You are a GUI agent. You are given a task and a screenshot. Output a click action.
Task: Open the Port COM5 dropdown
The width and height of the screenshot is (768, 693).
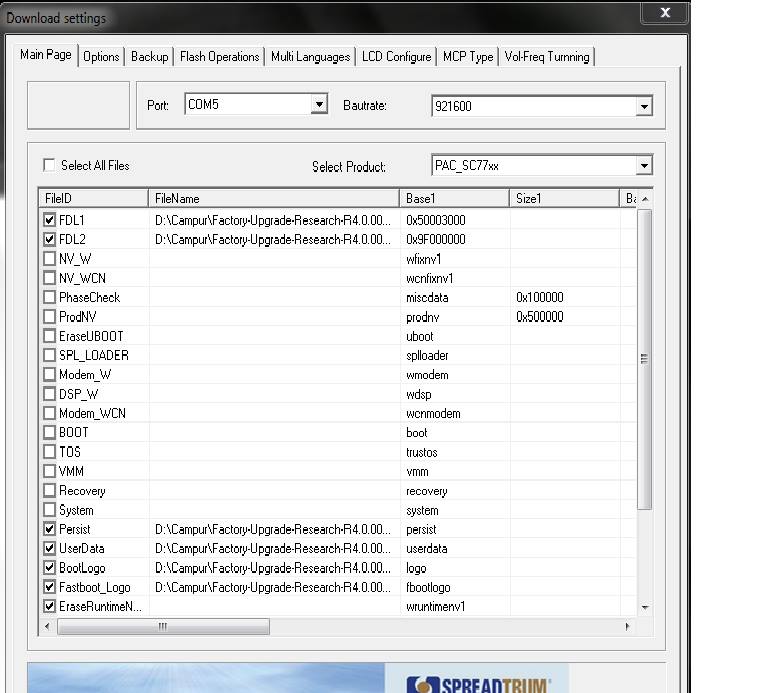319,104
